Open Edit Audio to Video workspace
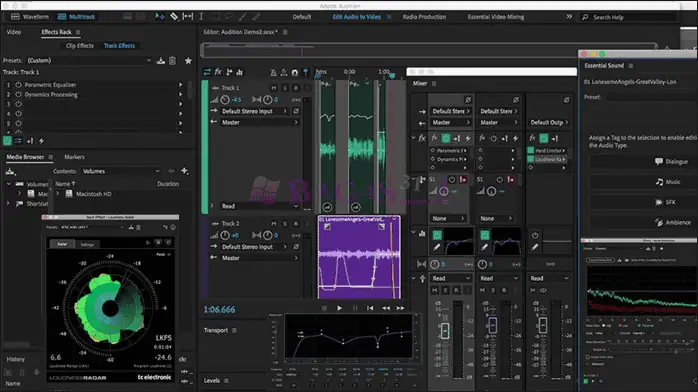The height and width of the screenshot is (392, 698). tap(357, 17)
